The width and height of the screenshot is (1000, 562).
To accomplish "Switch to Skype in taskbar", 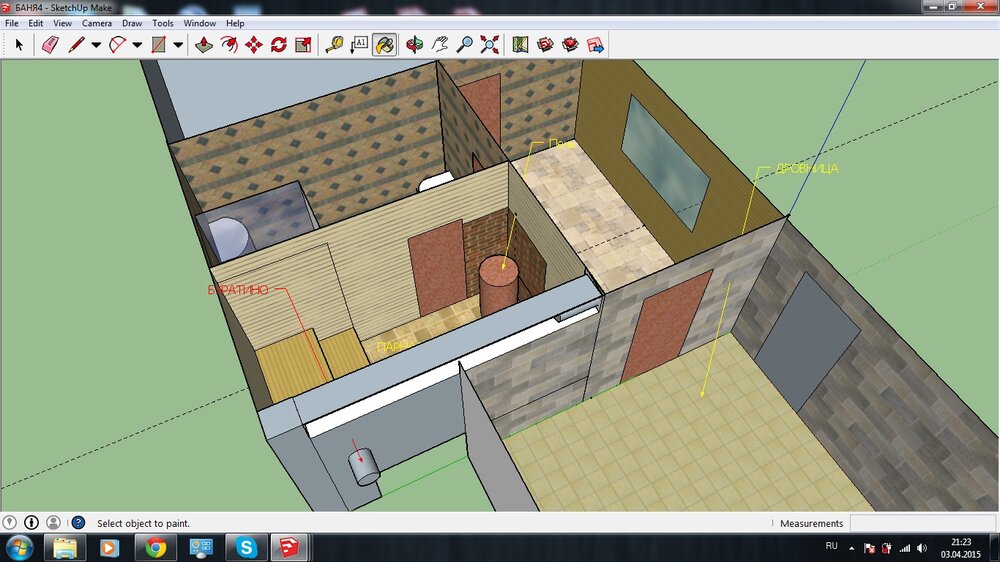I will point(246,547).
